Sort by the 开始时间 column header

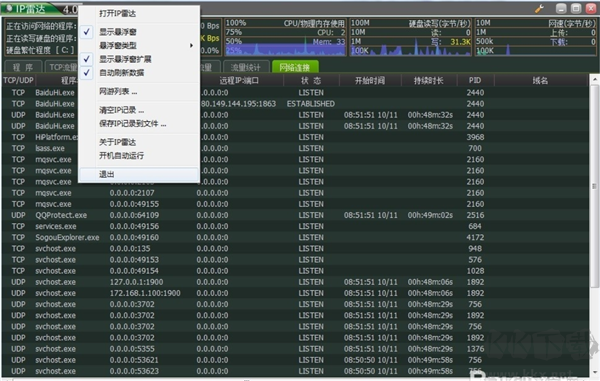[x=370, y=80]
